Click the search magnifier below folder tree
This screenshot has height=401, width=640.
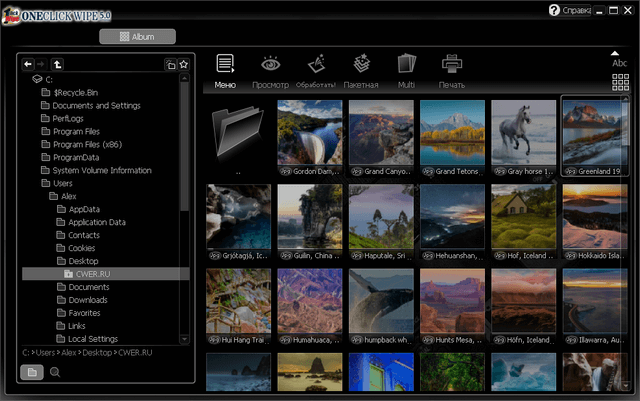[x=55, y=372]
